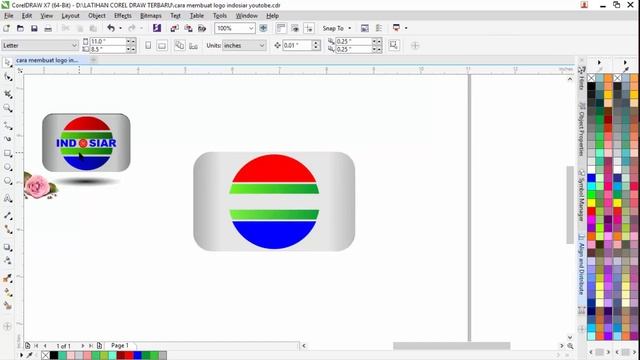The width and height of the screenshot is (640, 360).
Task: Open the Letter page size dropdown
Action: coord(74,45)
